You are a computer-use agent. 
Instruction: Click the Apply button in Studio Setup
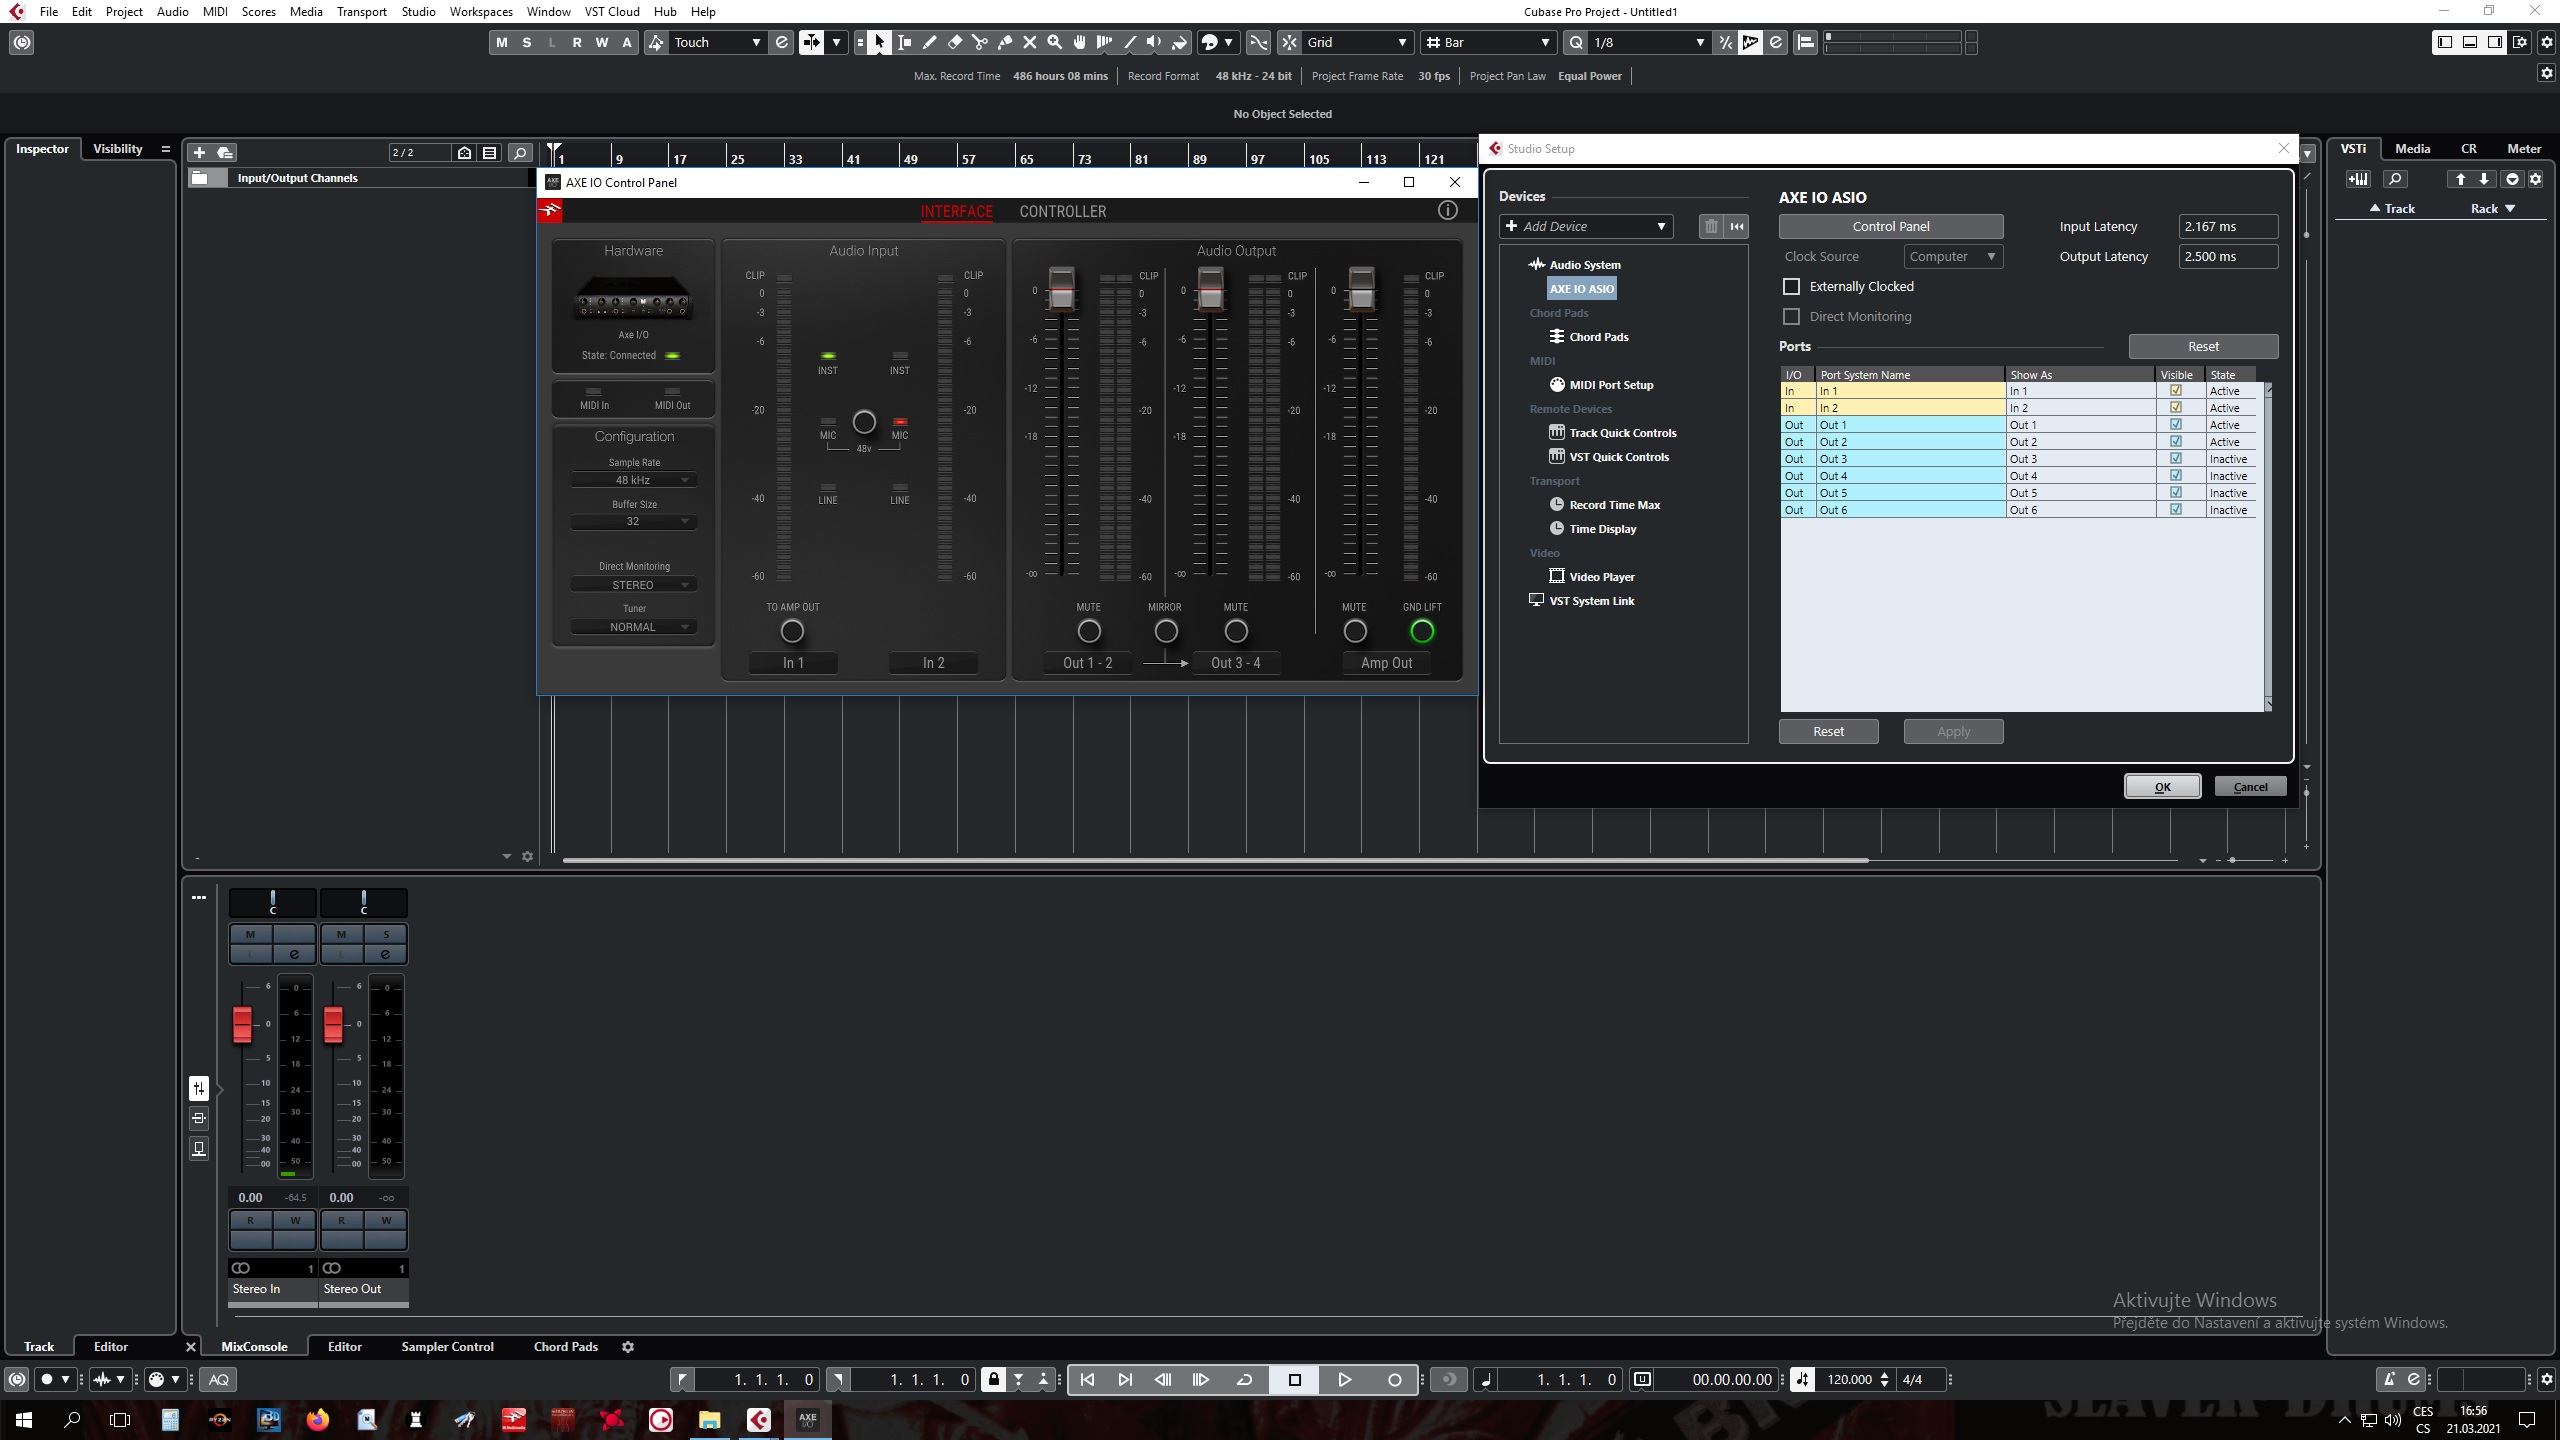1954,732
